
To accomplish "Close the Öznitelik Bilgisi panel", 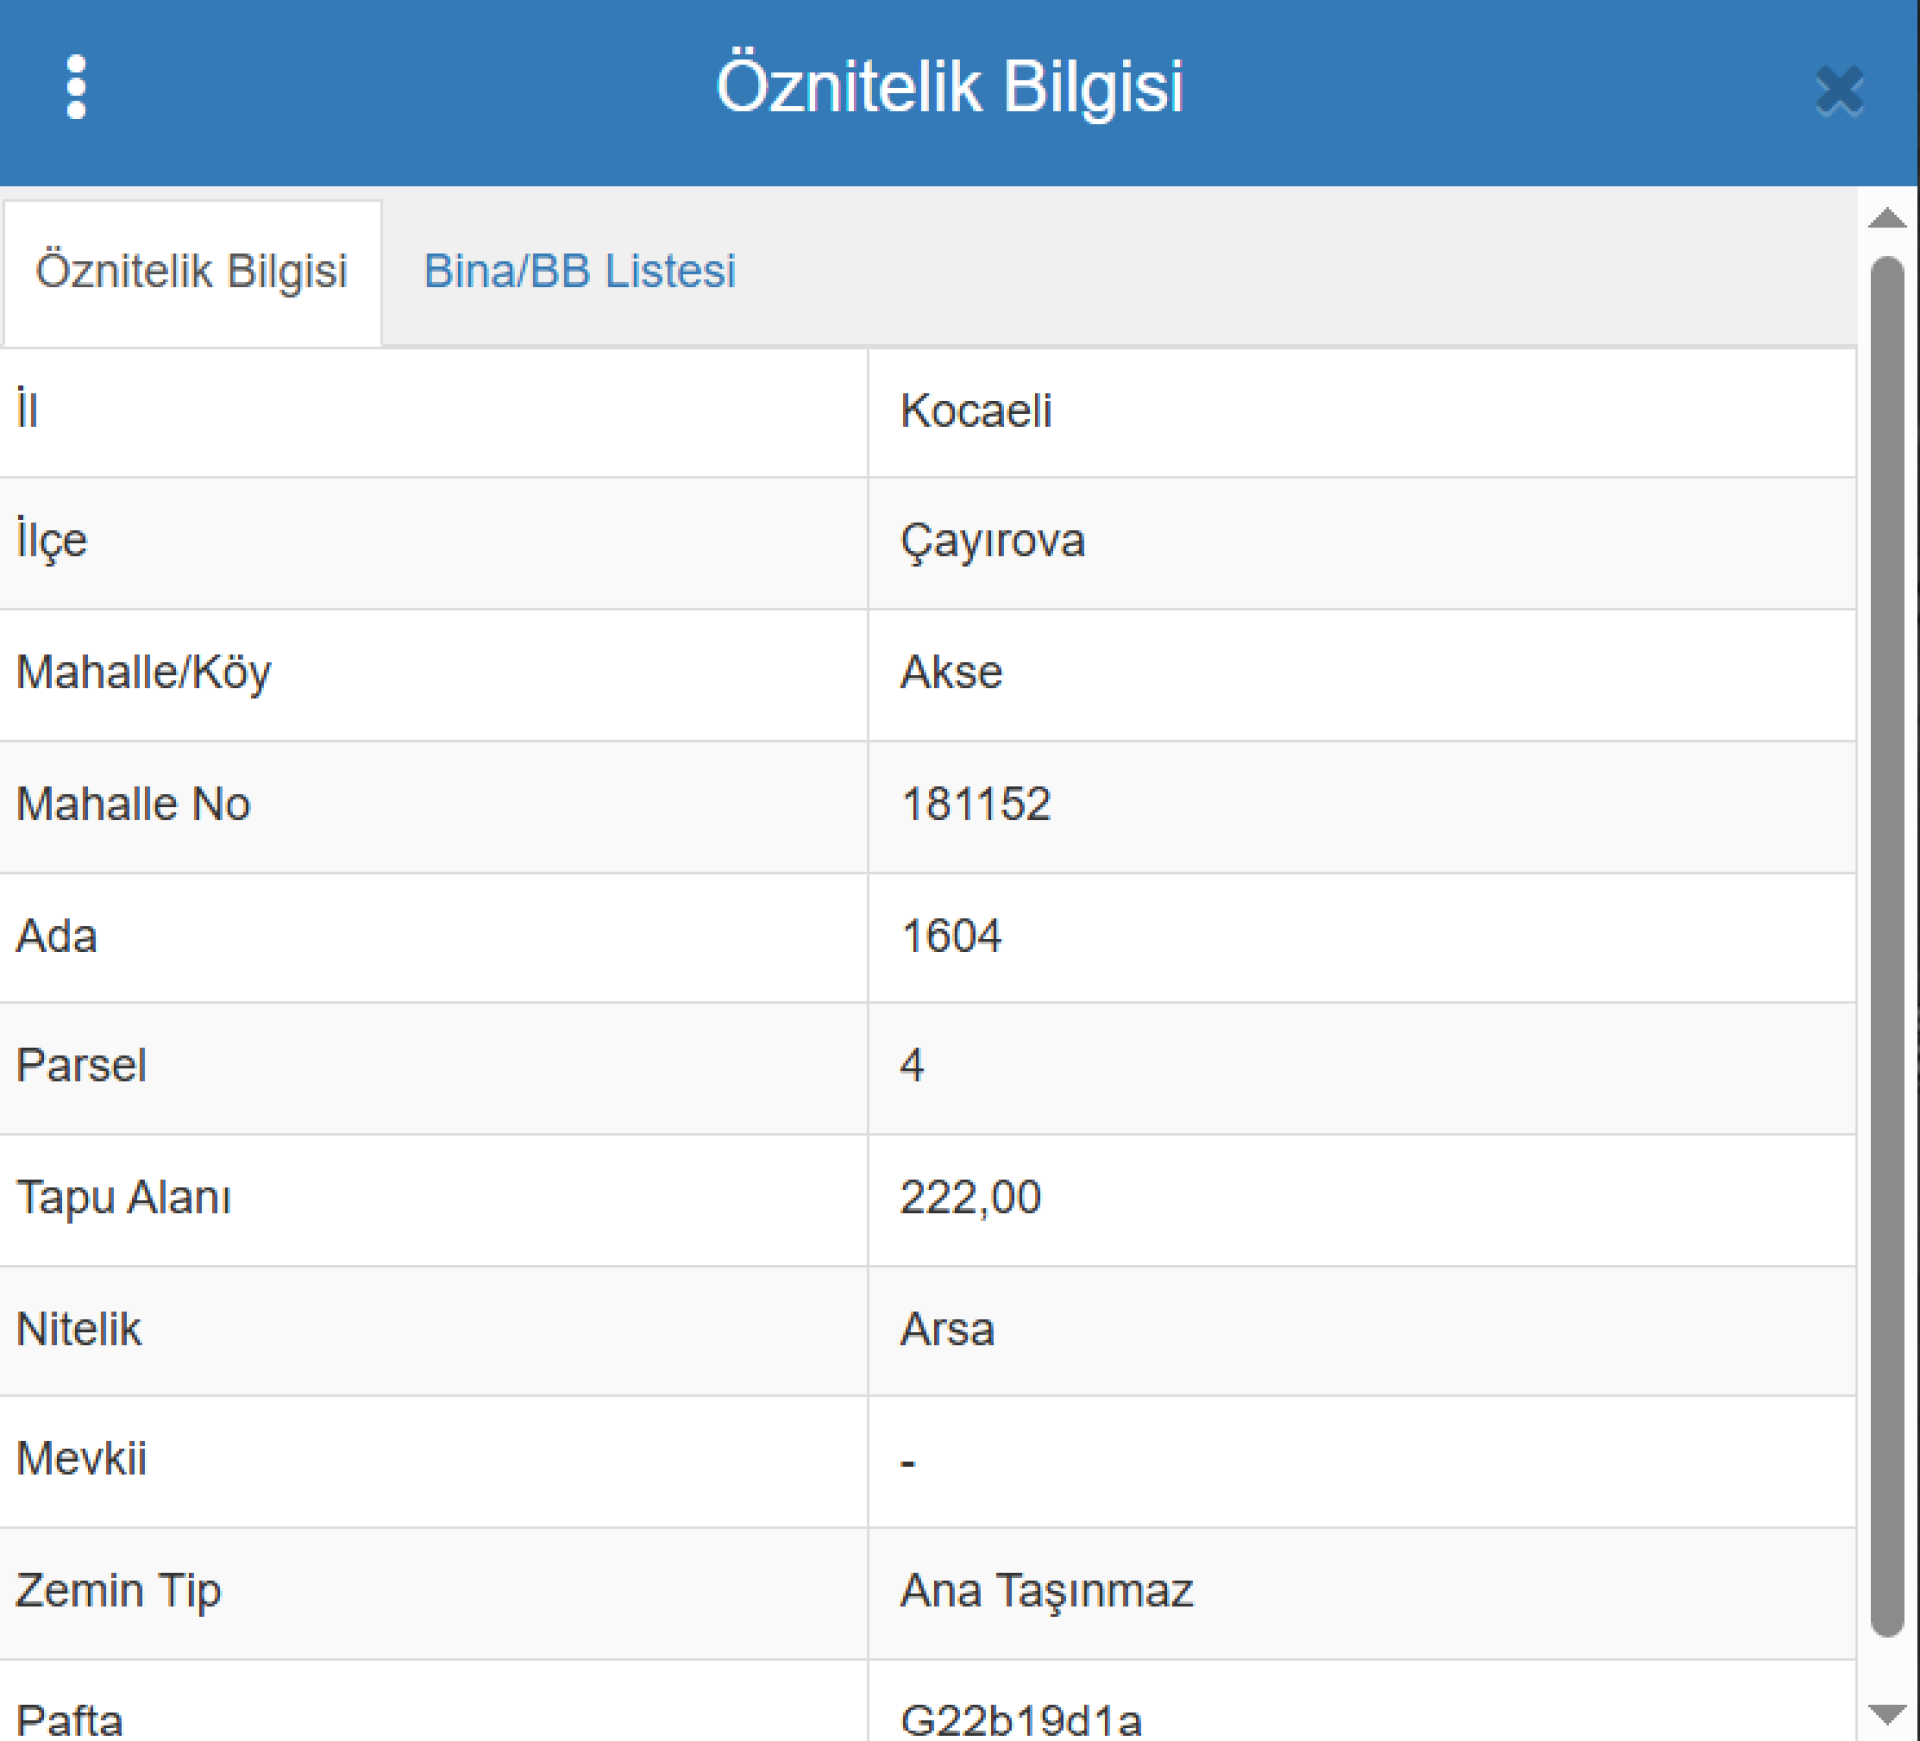I will tap(1839, 91).
